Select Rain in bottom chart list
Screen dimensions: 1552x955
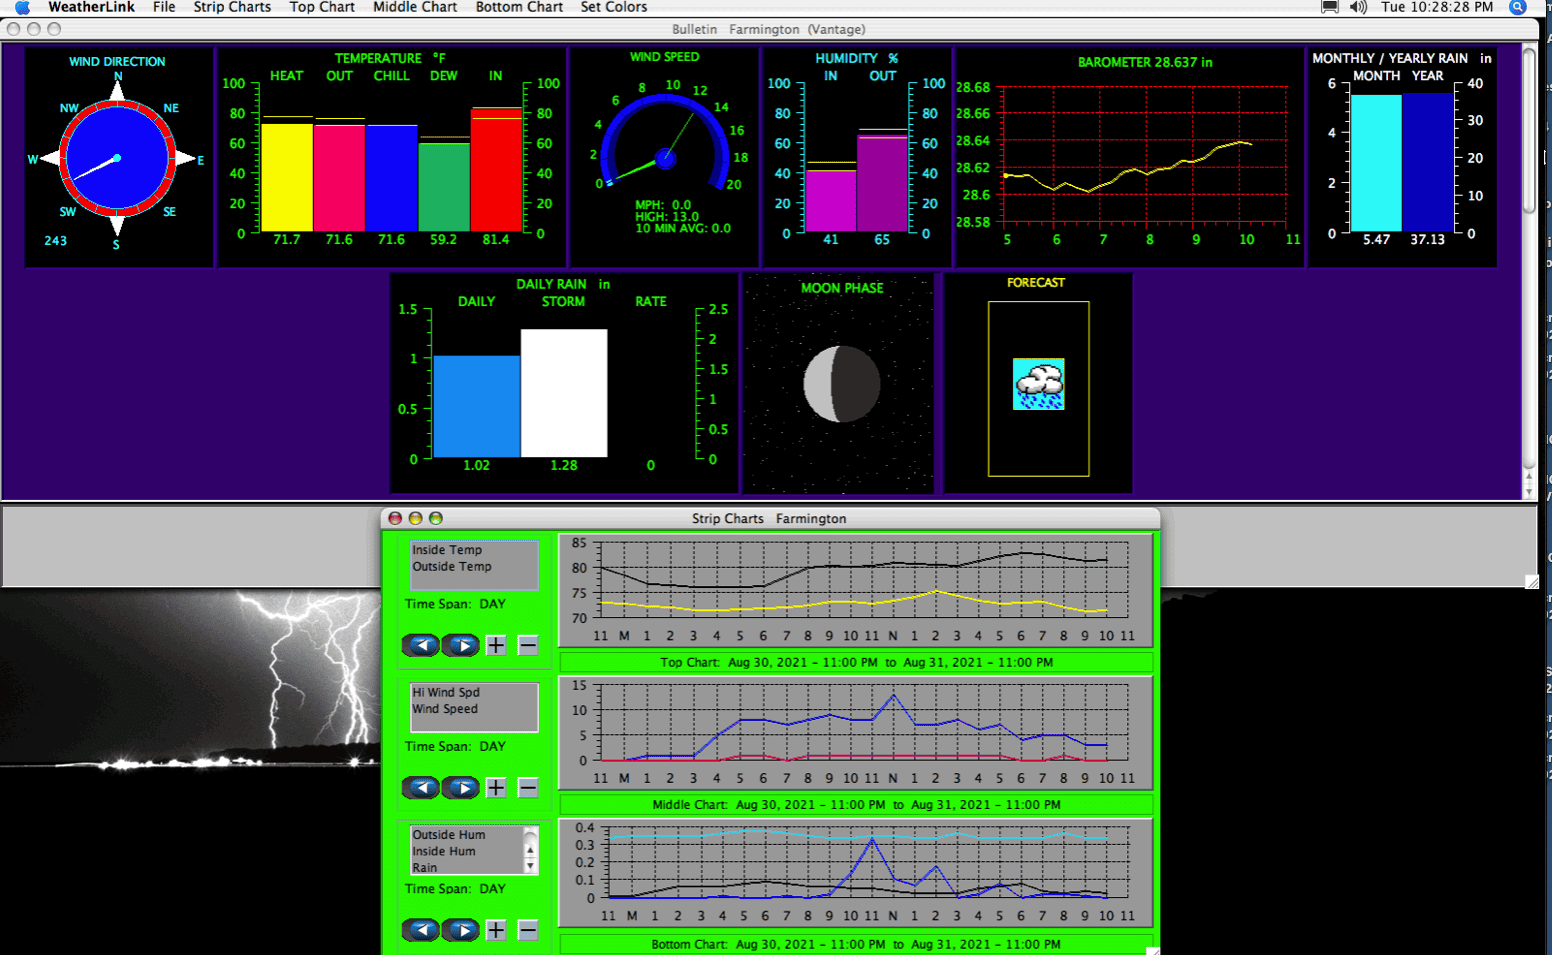point(467,867)
